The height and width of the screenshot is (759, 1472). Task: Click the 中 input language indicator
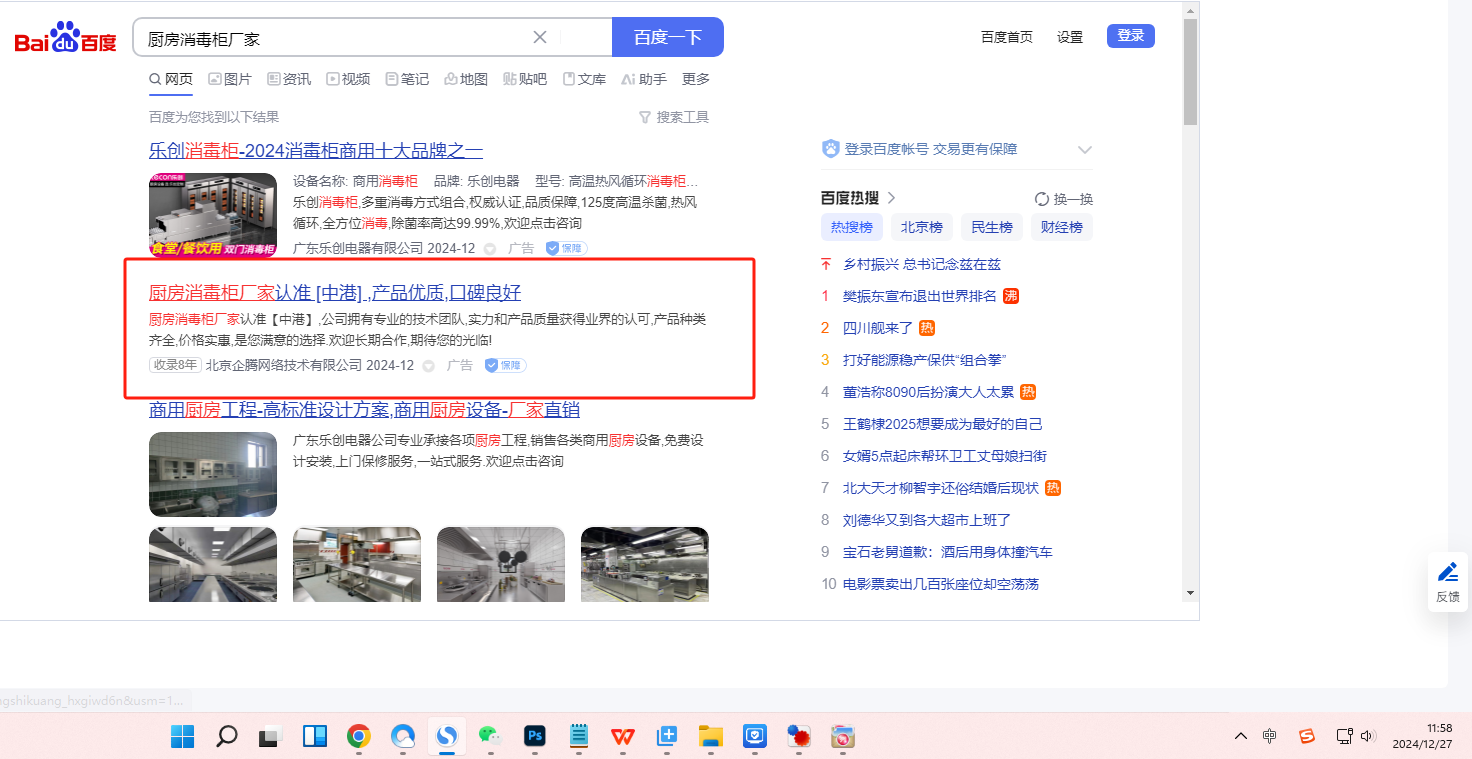(1270, 736)
